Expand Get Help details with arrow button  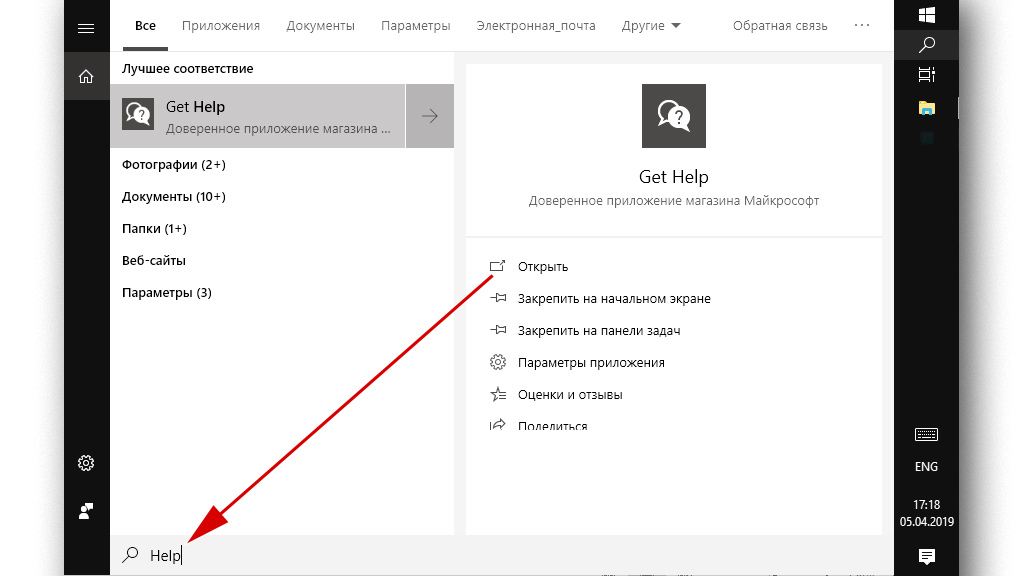coord(430,116)
